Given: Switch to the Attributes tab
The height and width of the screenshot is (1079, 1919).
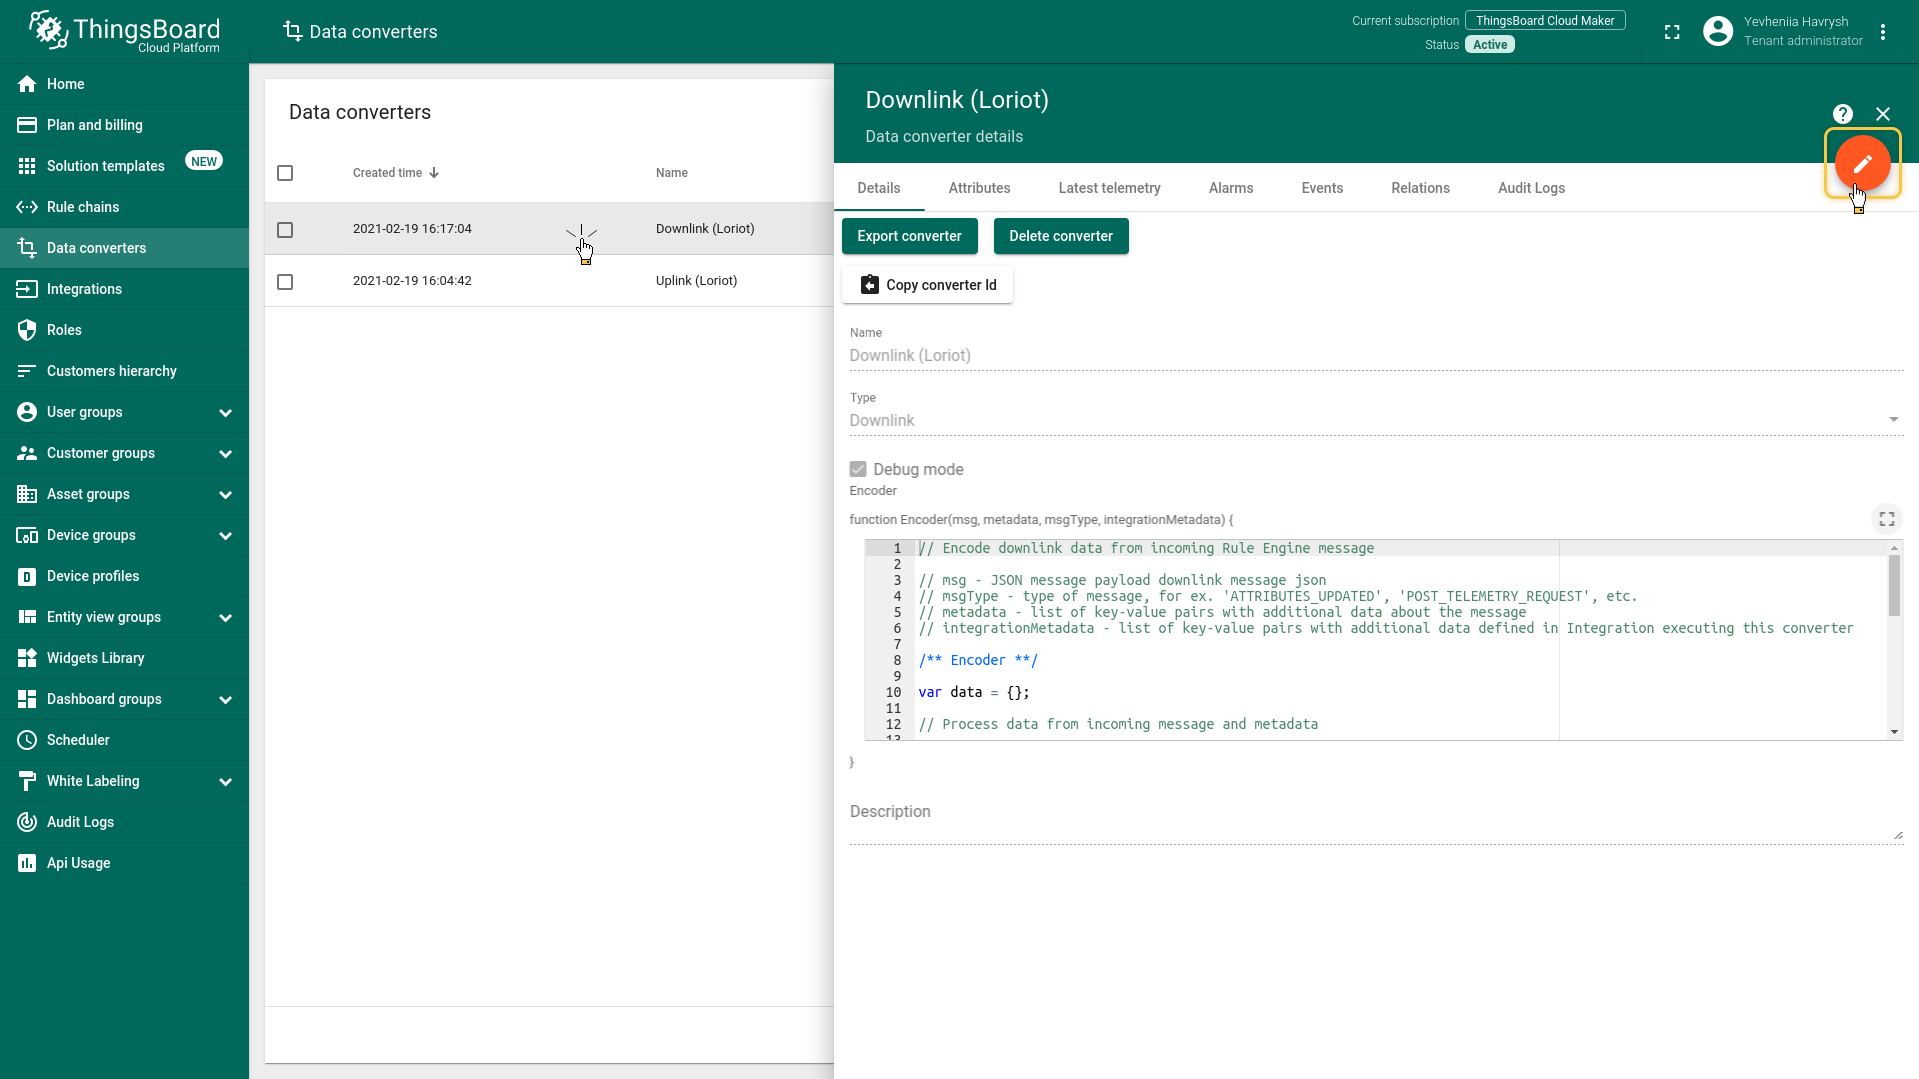Looking at the screenshot, I should pyautogui.click(x=978, y=188).
